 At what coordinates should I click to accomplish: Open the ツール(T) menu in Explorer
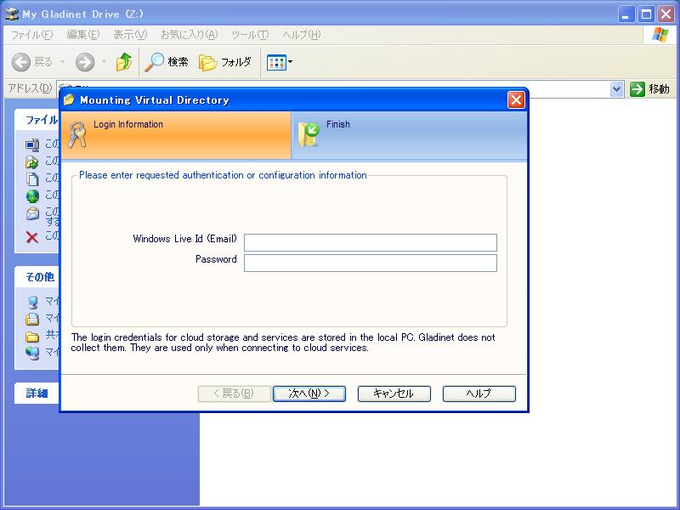pos(250,35)
